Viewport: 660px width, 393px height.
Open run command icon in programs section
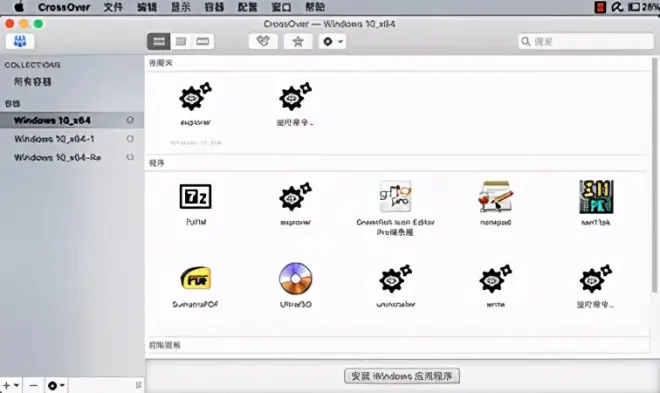coord(596,279)
